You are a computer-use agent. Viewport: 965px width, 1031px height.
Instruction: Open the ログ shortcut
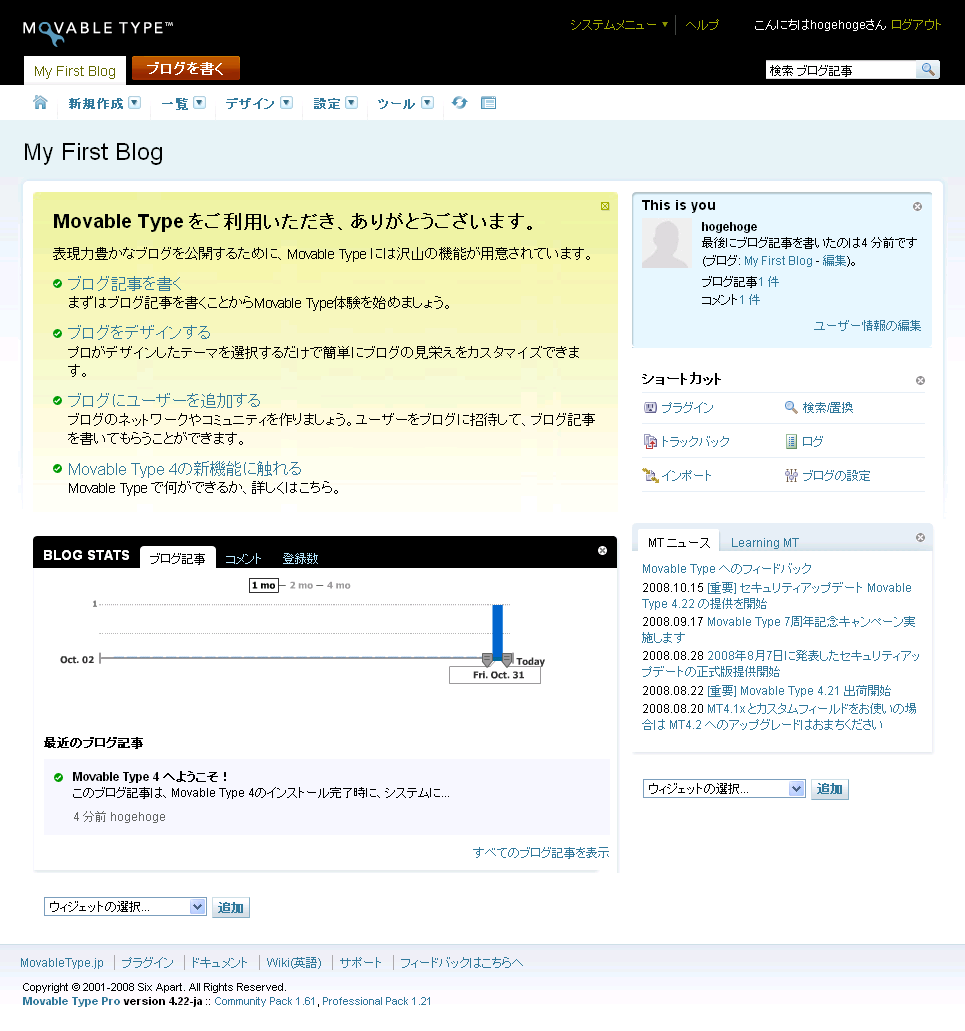tap(804, 442)
